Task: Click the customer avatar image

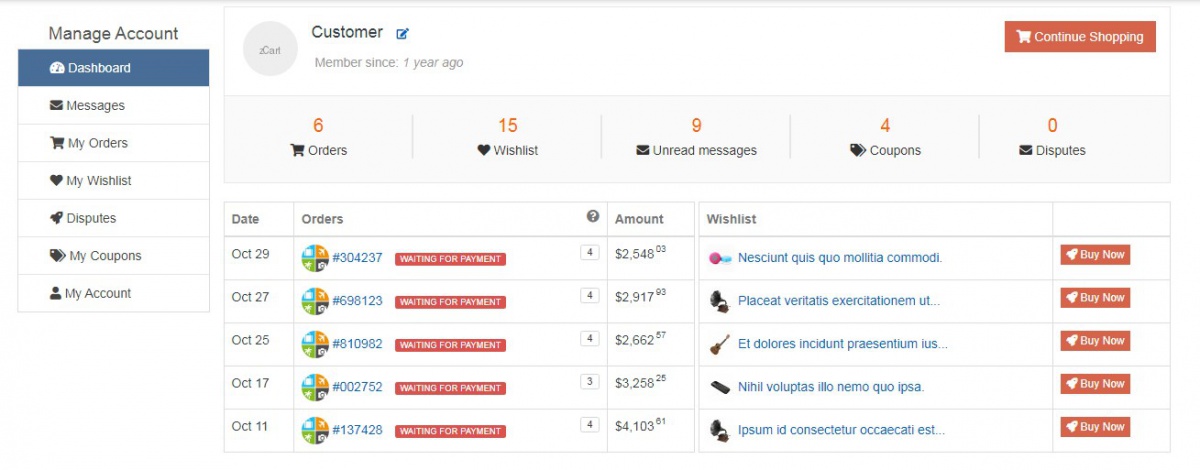Action: coord(270,49)
